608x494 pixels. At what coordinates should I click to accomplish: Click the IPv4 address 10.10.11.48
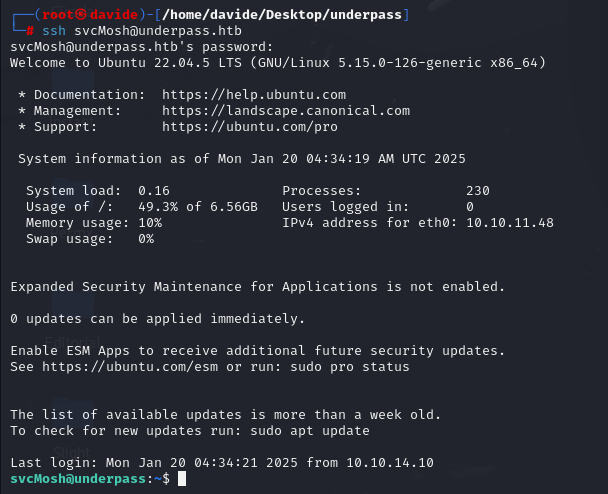coord(510,223)
